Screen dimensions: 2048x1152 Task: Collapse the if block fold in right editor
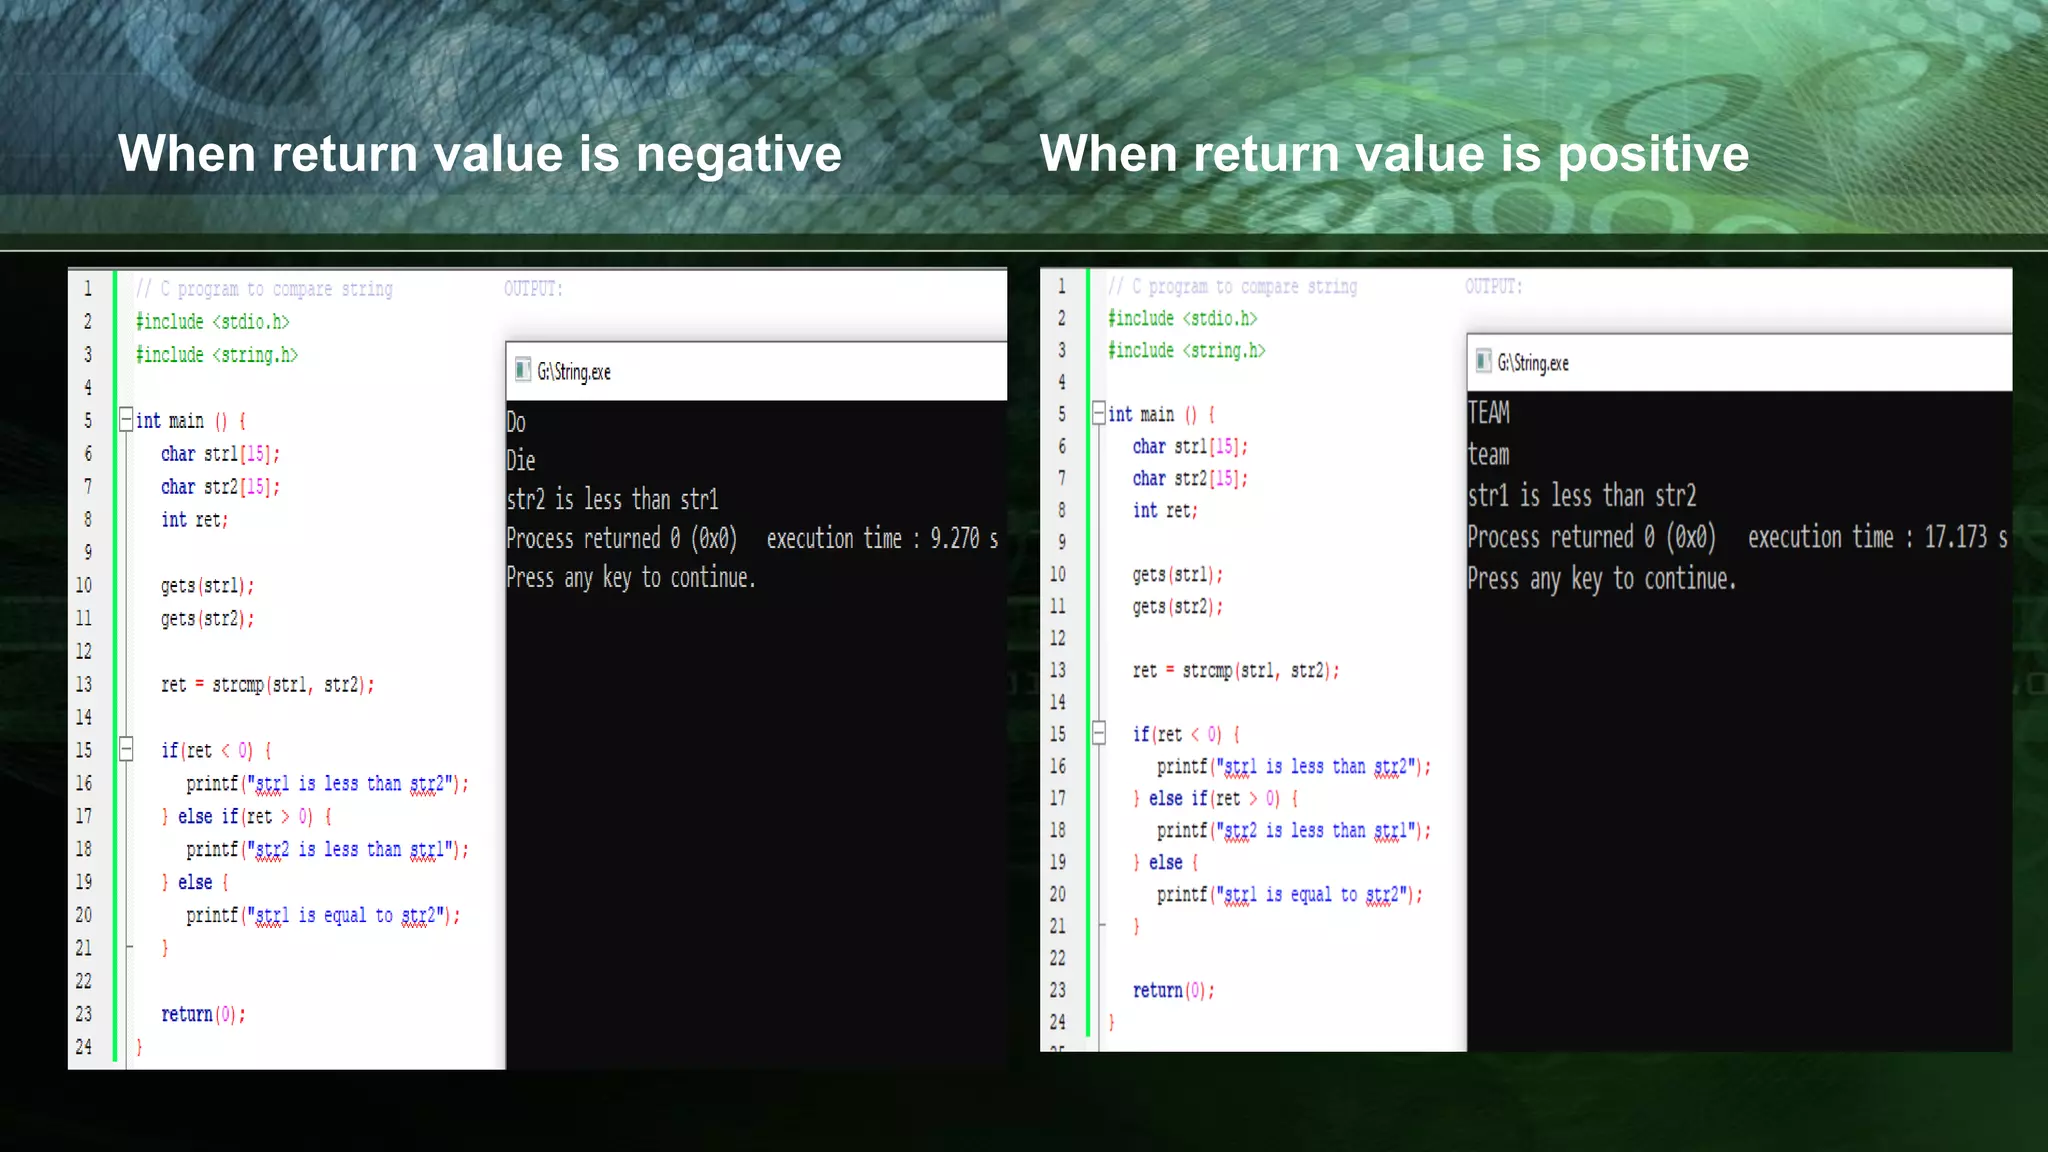tap(1098, 733)
